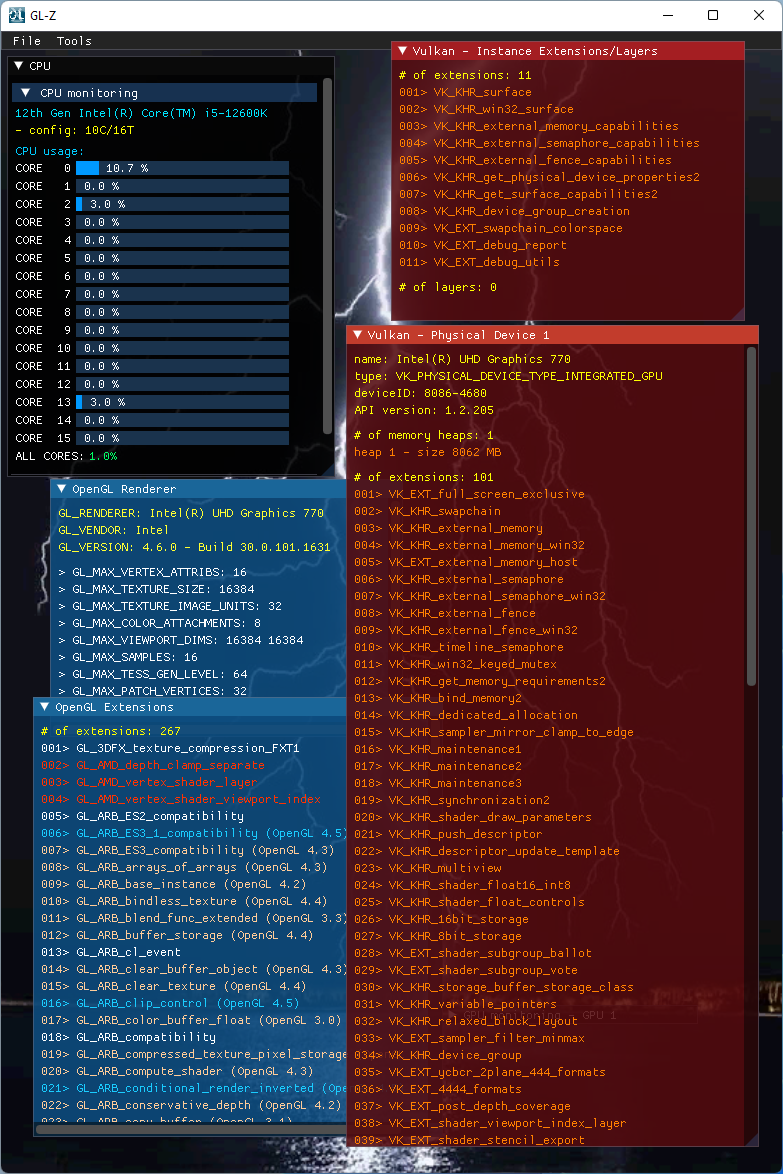Image resolution: width=783 pixels, height=1174 pixels.
Task: Click CORE 2 usage bar at 3.0 %
Action: 182,204
